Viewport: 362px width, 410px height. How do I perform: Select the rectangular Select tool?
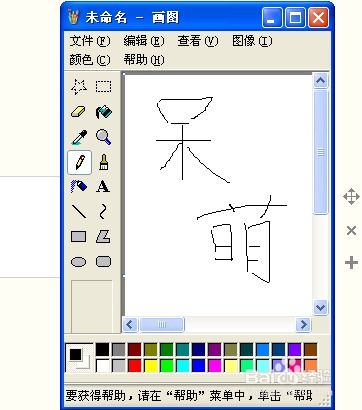[x=103, y=87]
